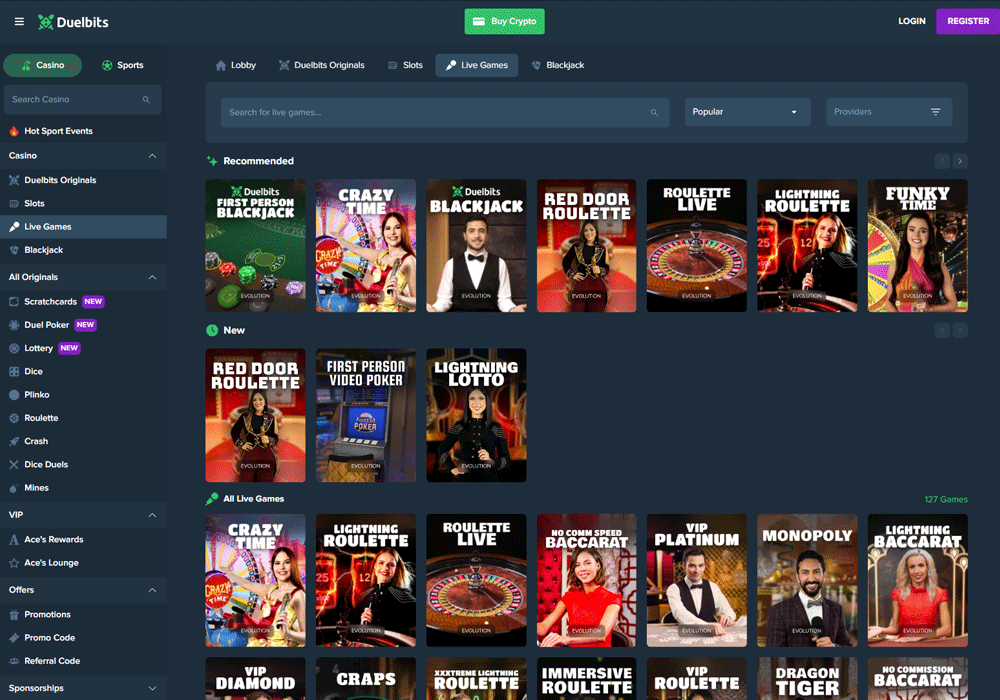Collapse the All Originals section
The height and width of the screenshot is (700, 1000).
pos(152,277)
